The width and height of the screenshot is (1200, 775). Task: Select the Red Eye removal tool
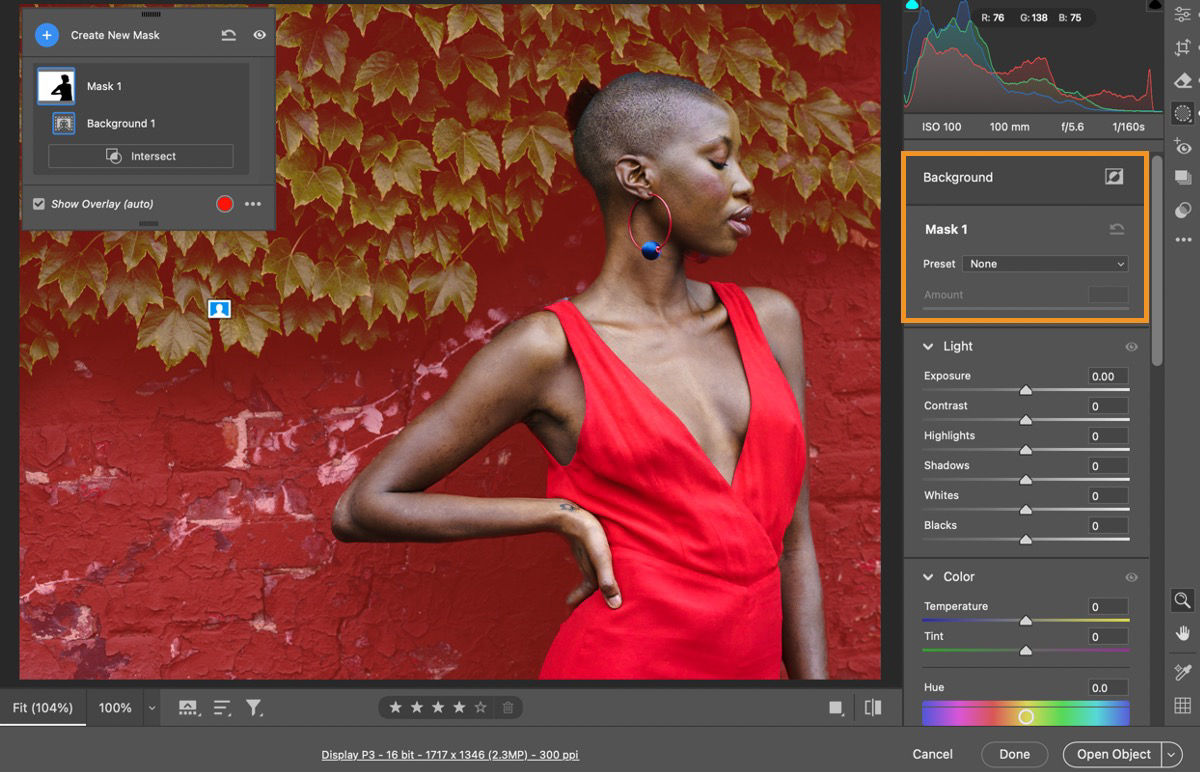(1183, 146)
